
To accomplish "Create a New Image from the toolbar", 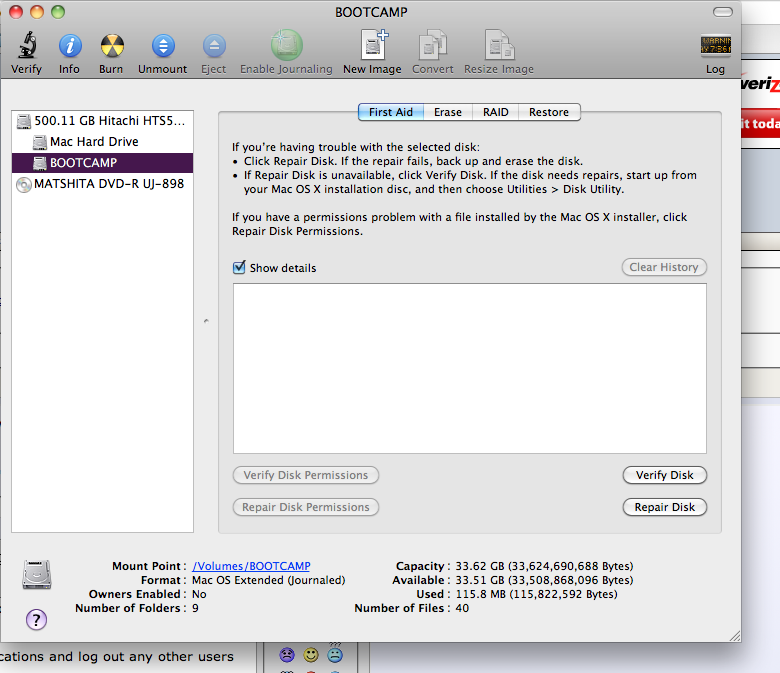I will (x=374, y=45).
